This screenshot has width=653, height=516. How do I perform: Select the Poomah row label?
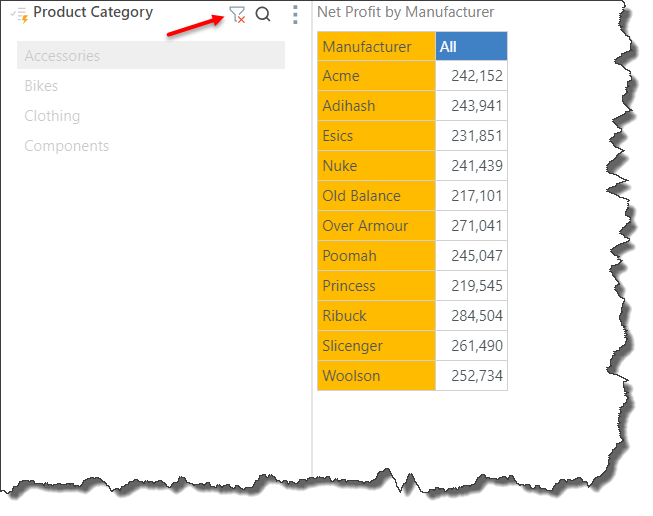pos(376,256)
